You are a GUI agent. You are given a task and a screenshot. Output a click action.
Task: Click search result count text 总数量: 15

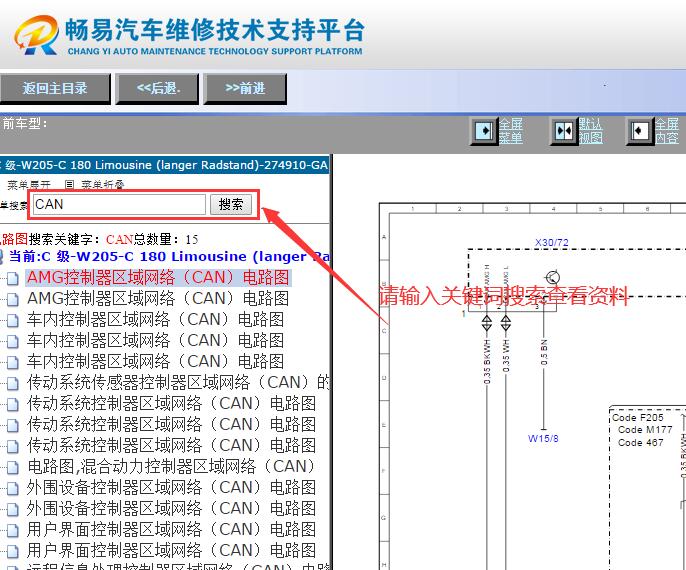[166, 239]
